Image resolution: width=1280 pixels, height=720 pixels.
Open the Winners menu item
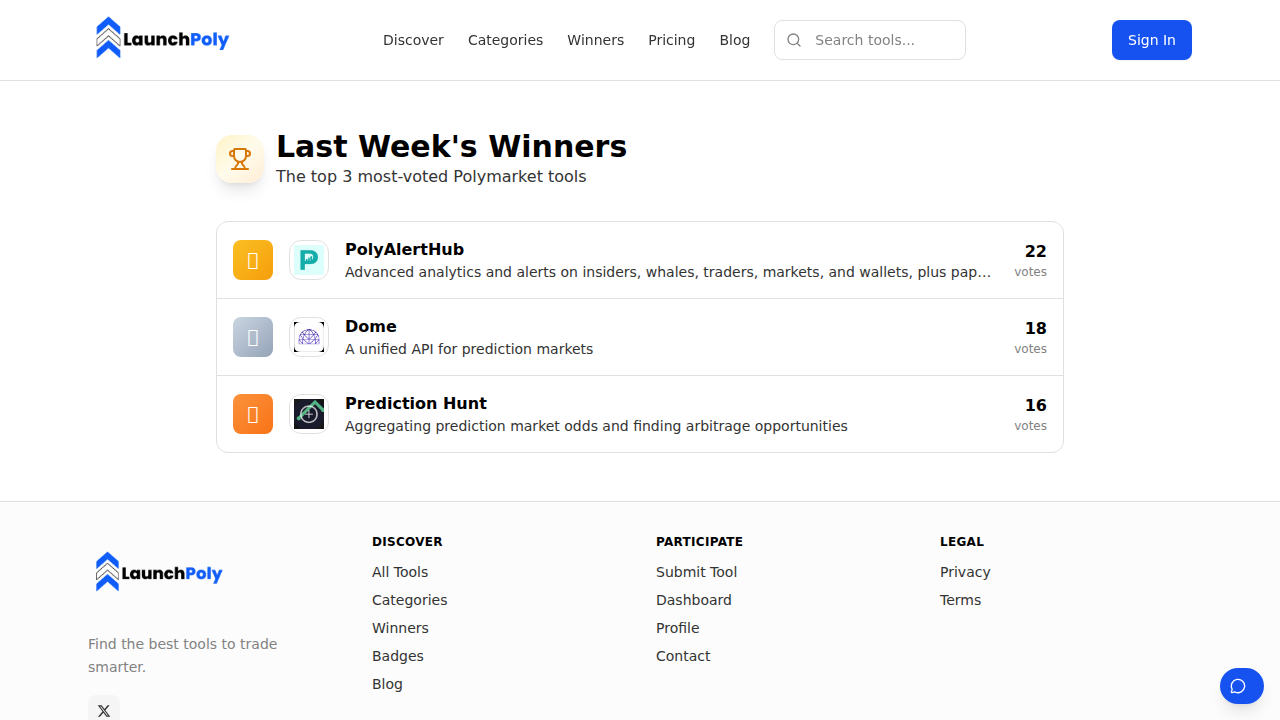(595, 40)
